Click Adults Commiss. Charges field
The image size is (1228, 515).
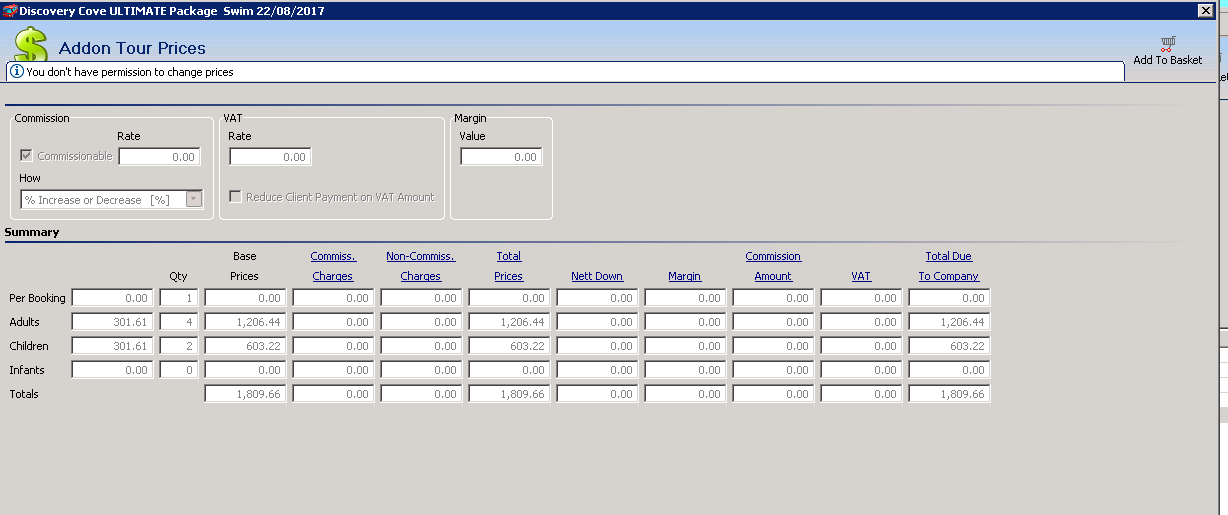point(333,322)
